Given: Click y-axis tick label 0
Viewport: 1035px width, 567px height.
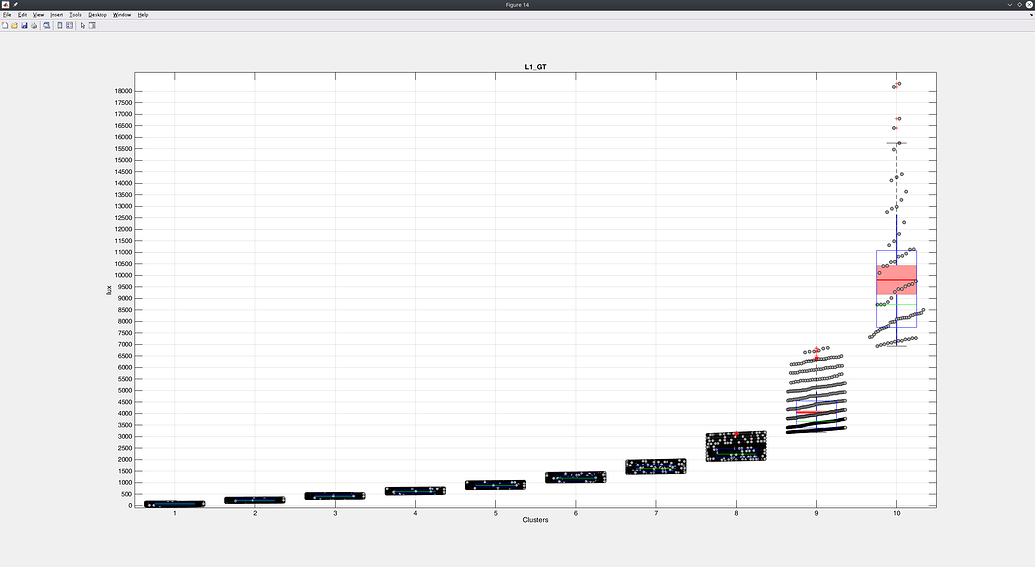Looking at the screenshot, I should coord(131,506).
